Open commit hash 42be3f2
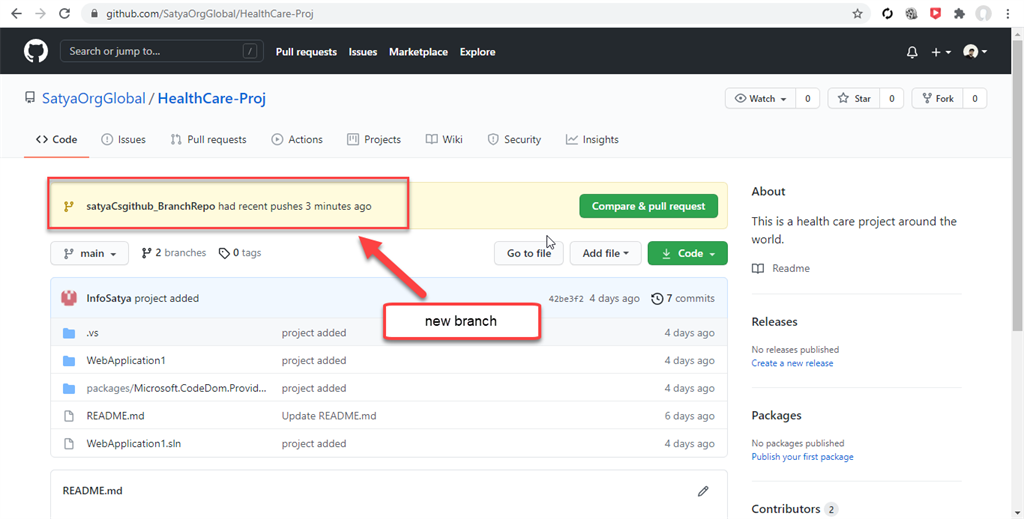1024x519 pixels. (x=566, y=299)
